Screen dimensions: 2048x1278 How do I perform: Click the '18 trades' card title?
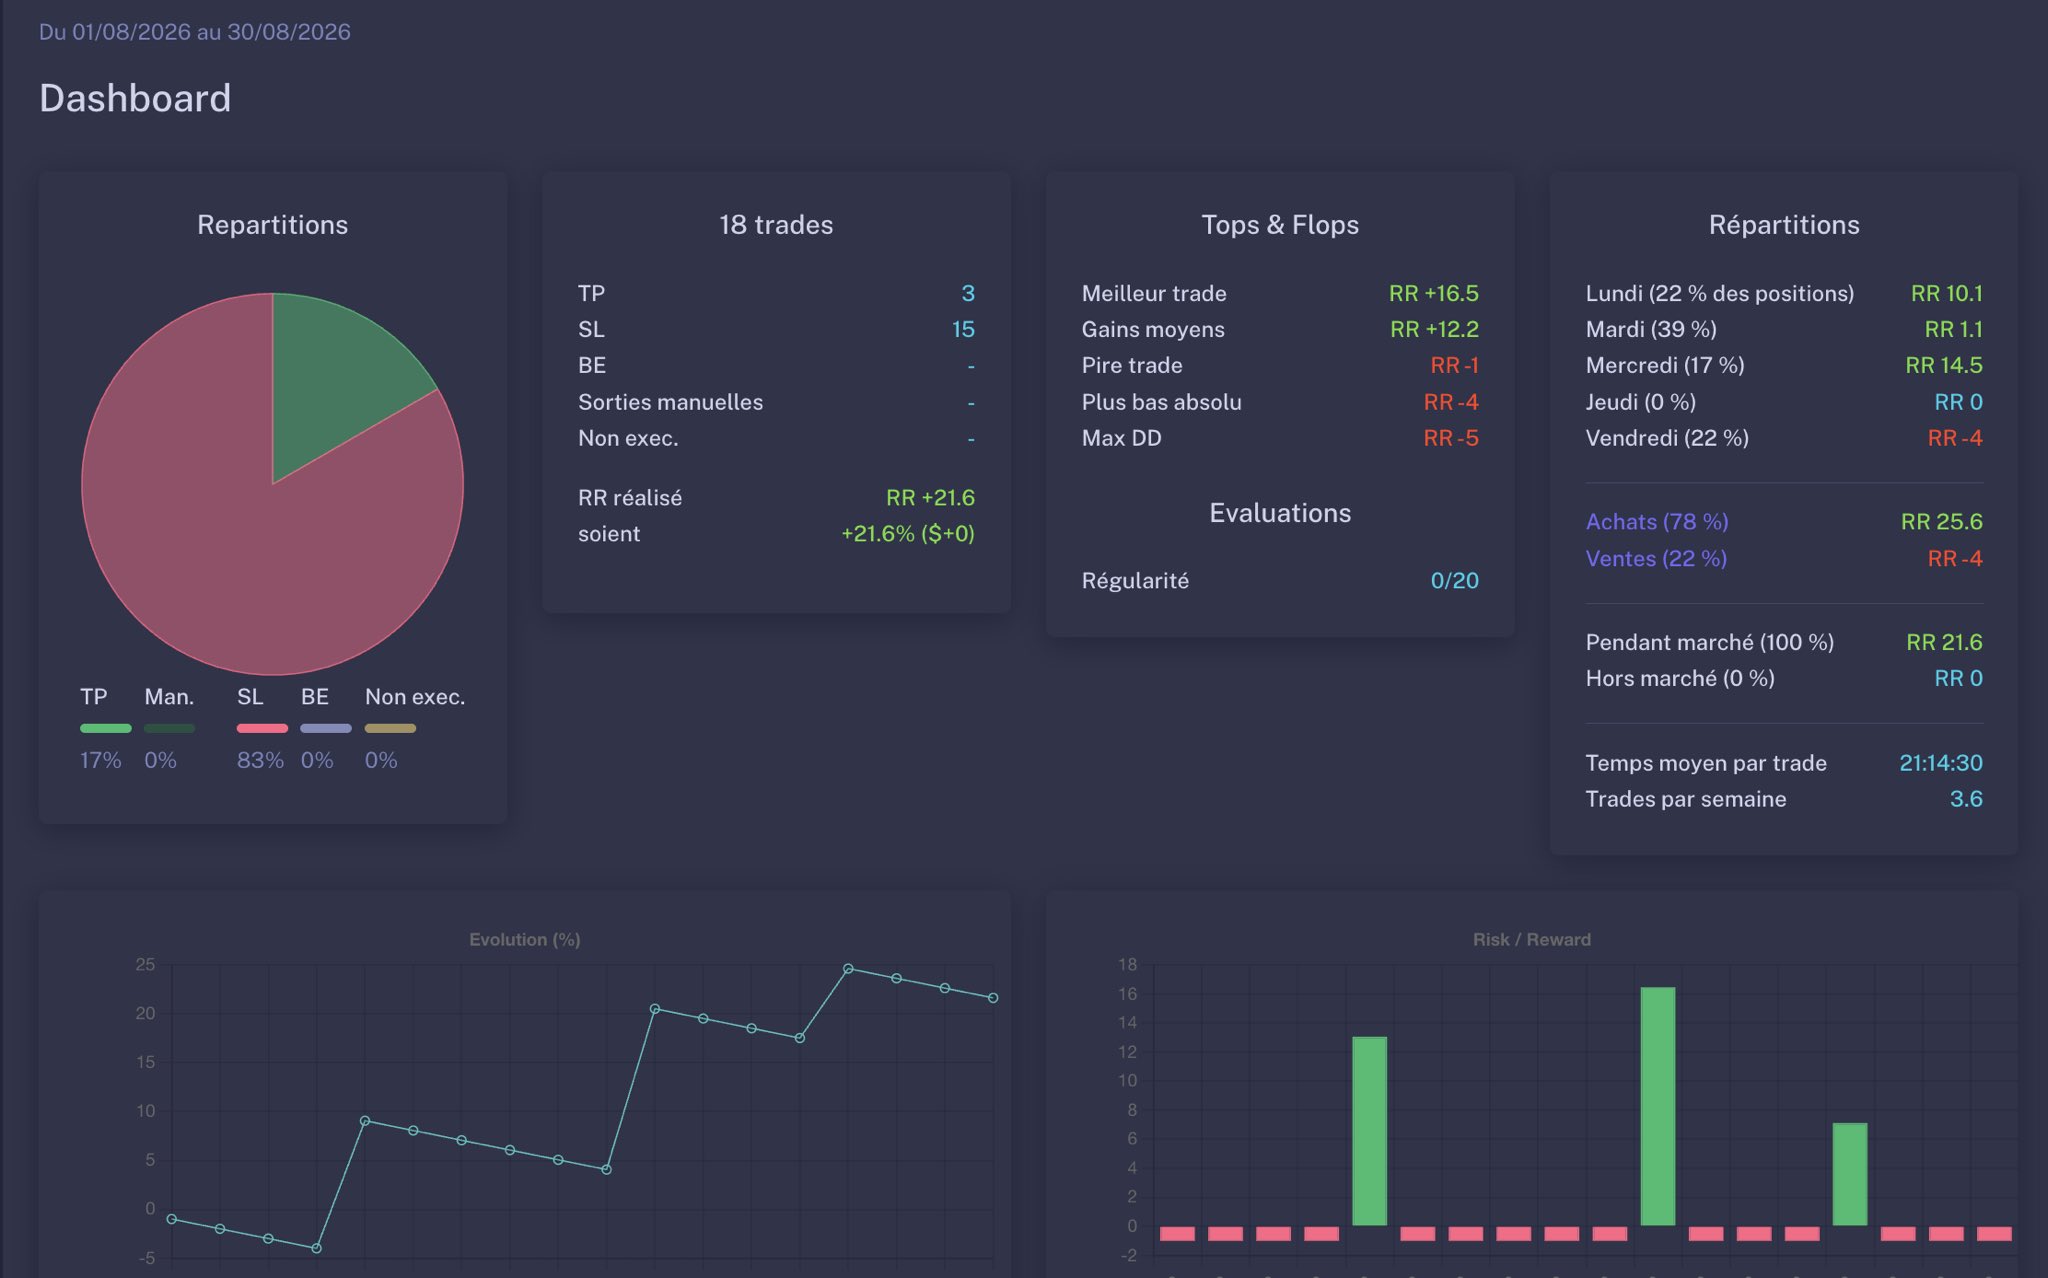(x=776, y=225)
